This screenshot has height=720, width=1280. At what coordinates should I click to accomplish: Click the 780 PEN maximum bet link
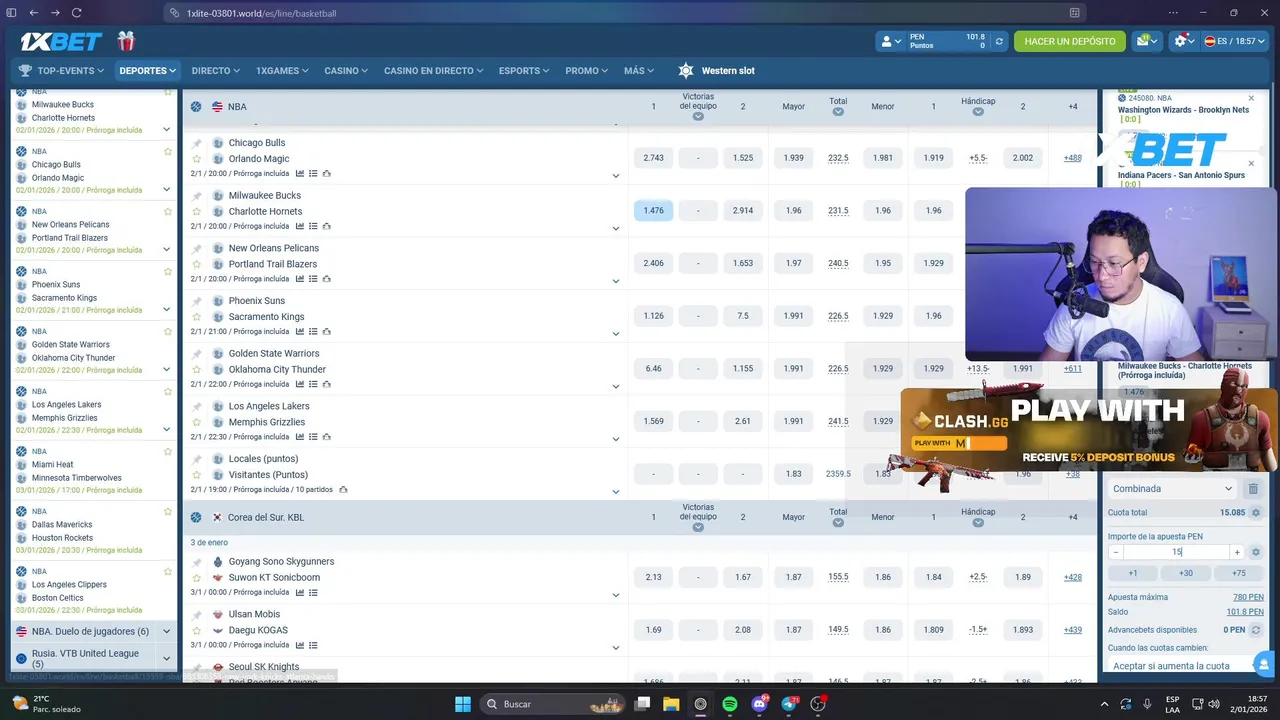click(1248, 597)
